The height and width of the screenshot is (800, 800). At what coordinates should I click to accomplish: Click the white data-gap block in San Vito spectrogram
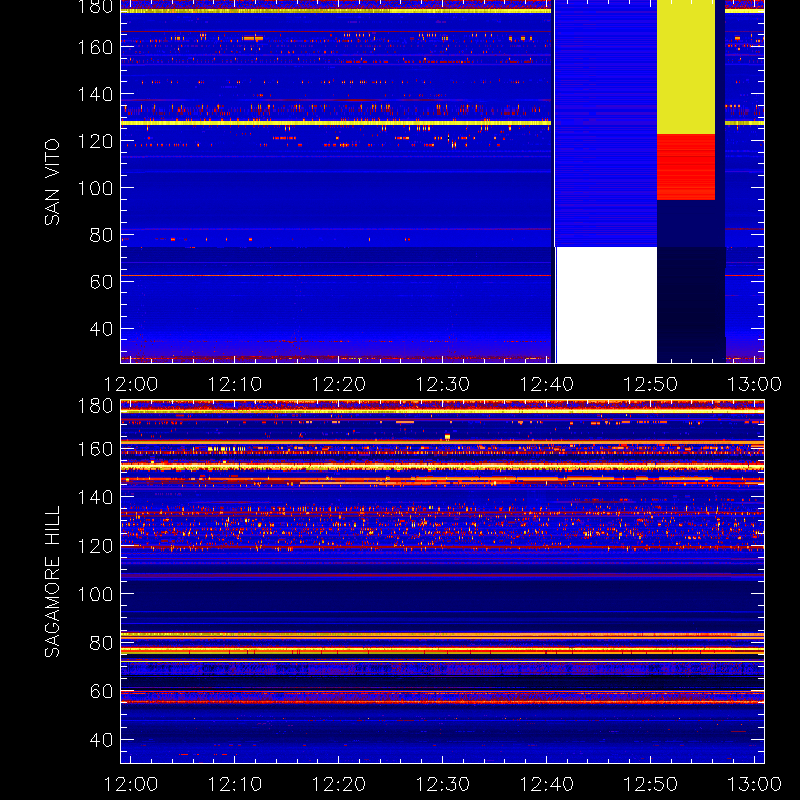(x=607, y=305)
